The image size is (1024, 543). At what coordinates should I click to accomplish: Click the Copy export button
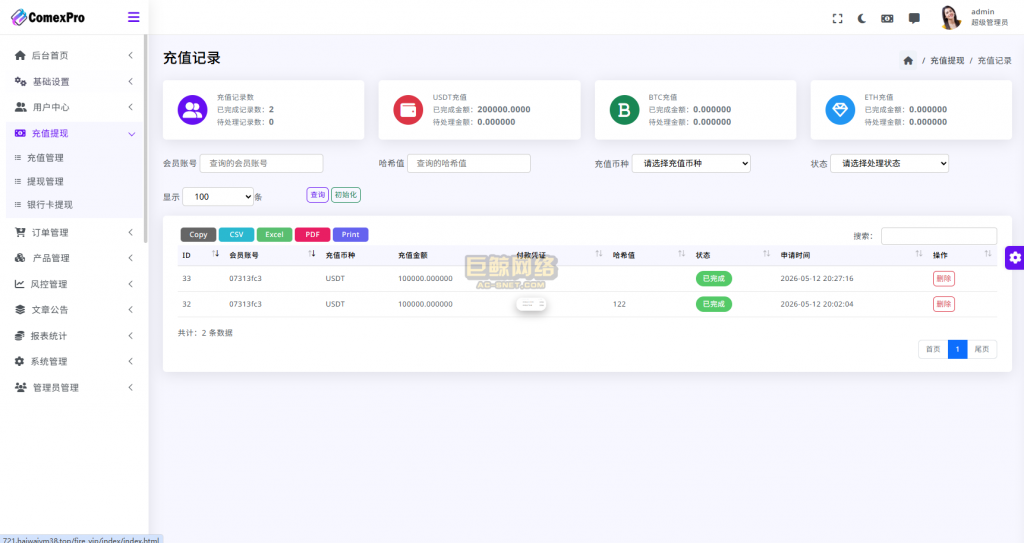[198, 235]
